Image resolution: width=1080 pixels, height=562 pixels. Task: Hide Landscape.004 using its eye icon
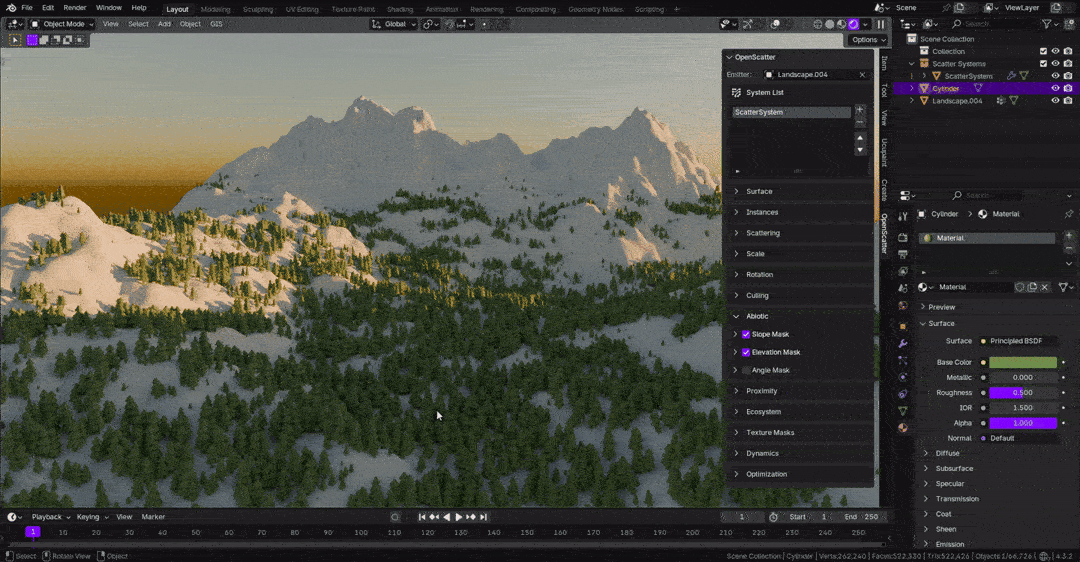click(1055, 101)
